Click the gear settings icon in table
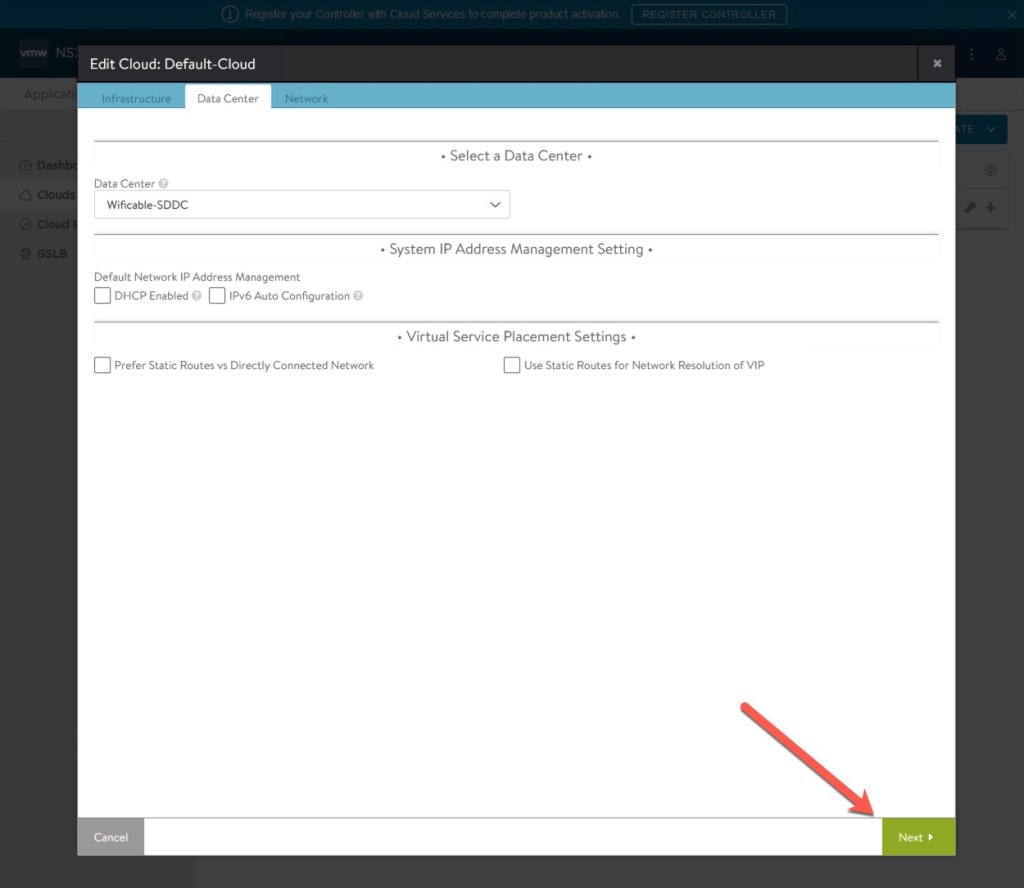The height and width of the screenshot is (888, 1024). click(x=990, y=170)
